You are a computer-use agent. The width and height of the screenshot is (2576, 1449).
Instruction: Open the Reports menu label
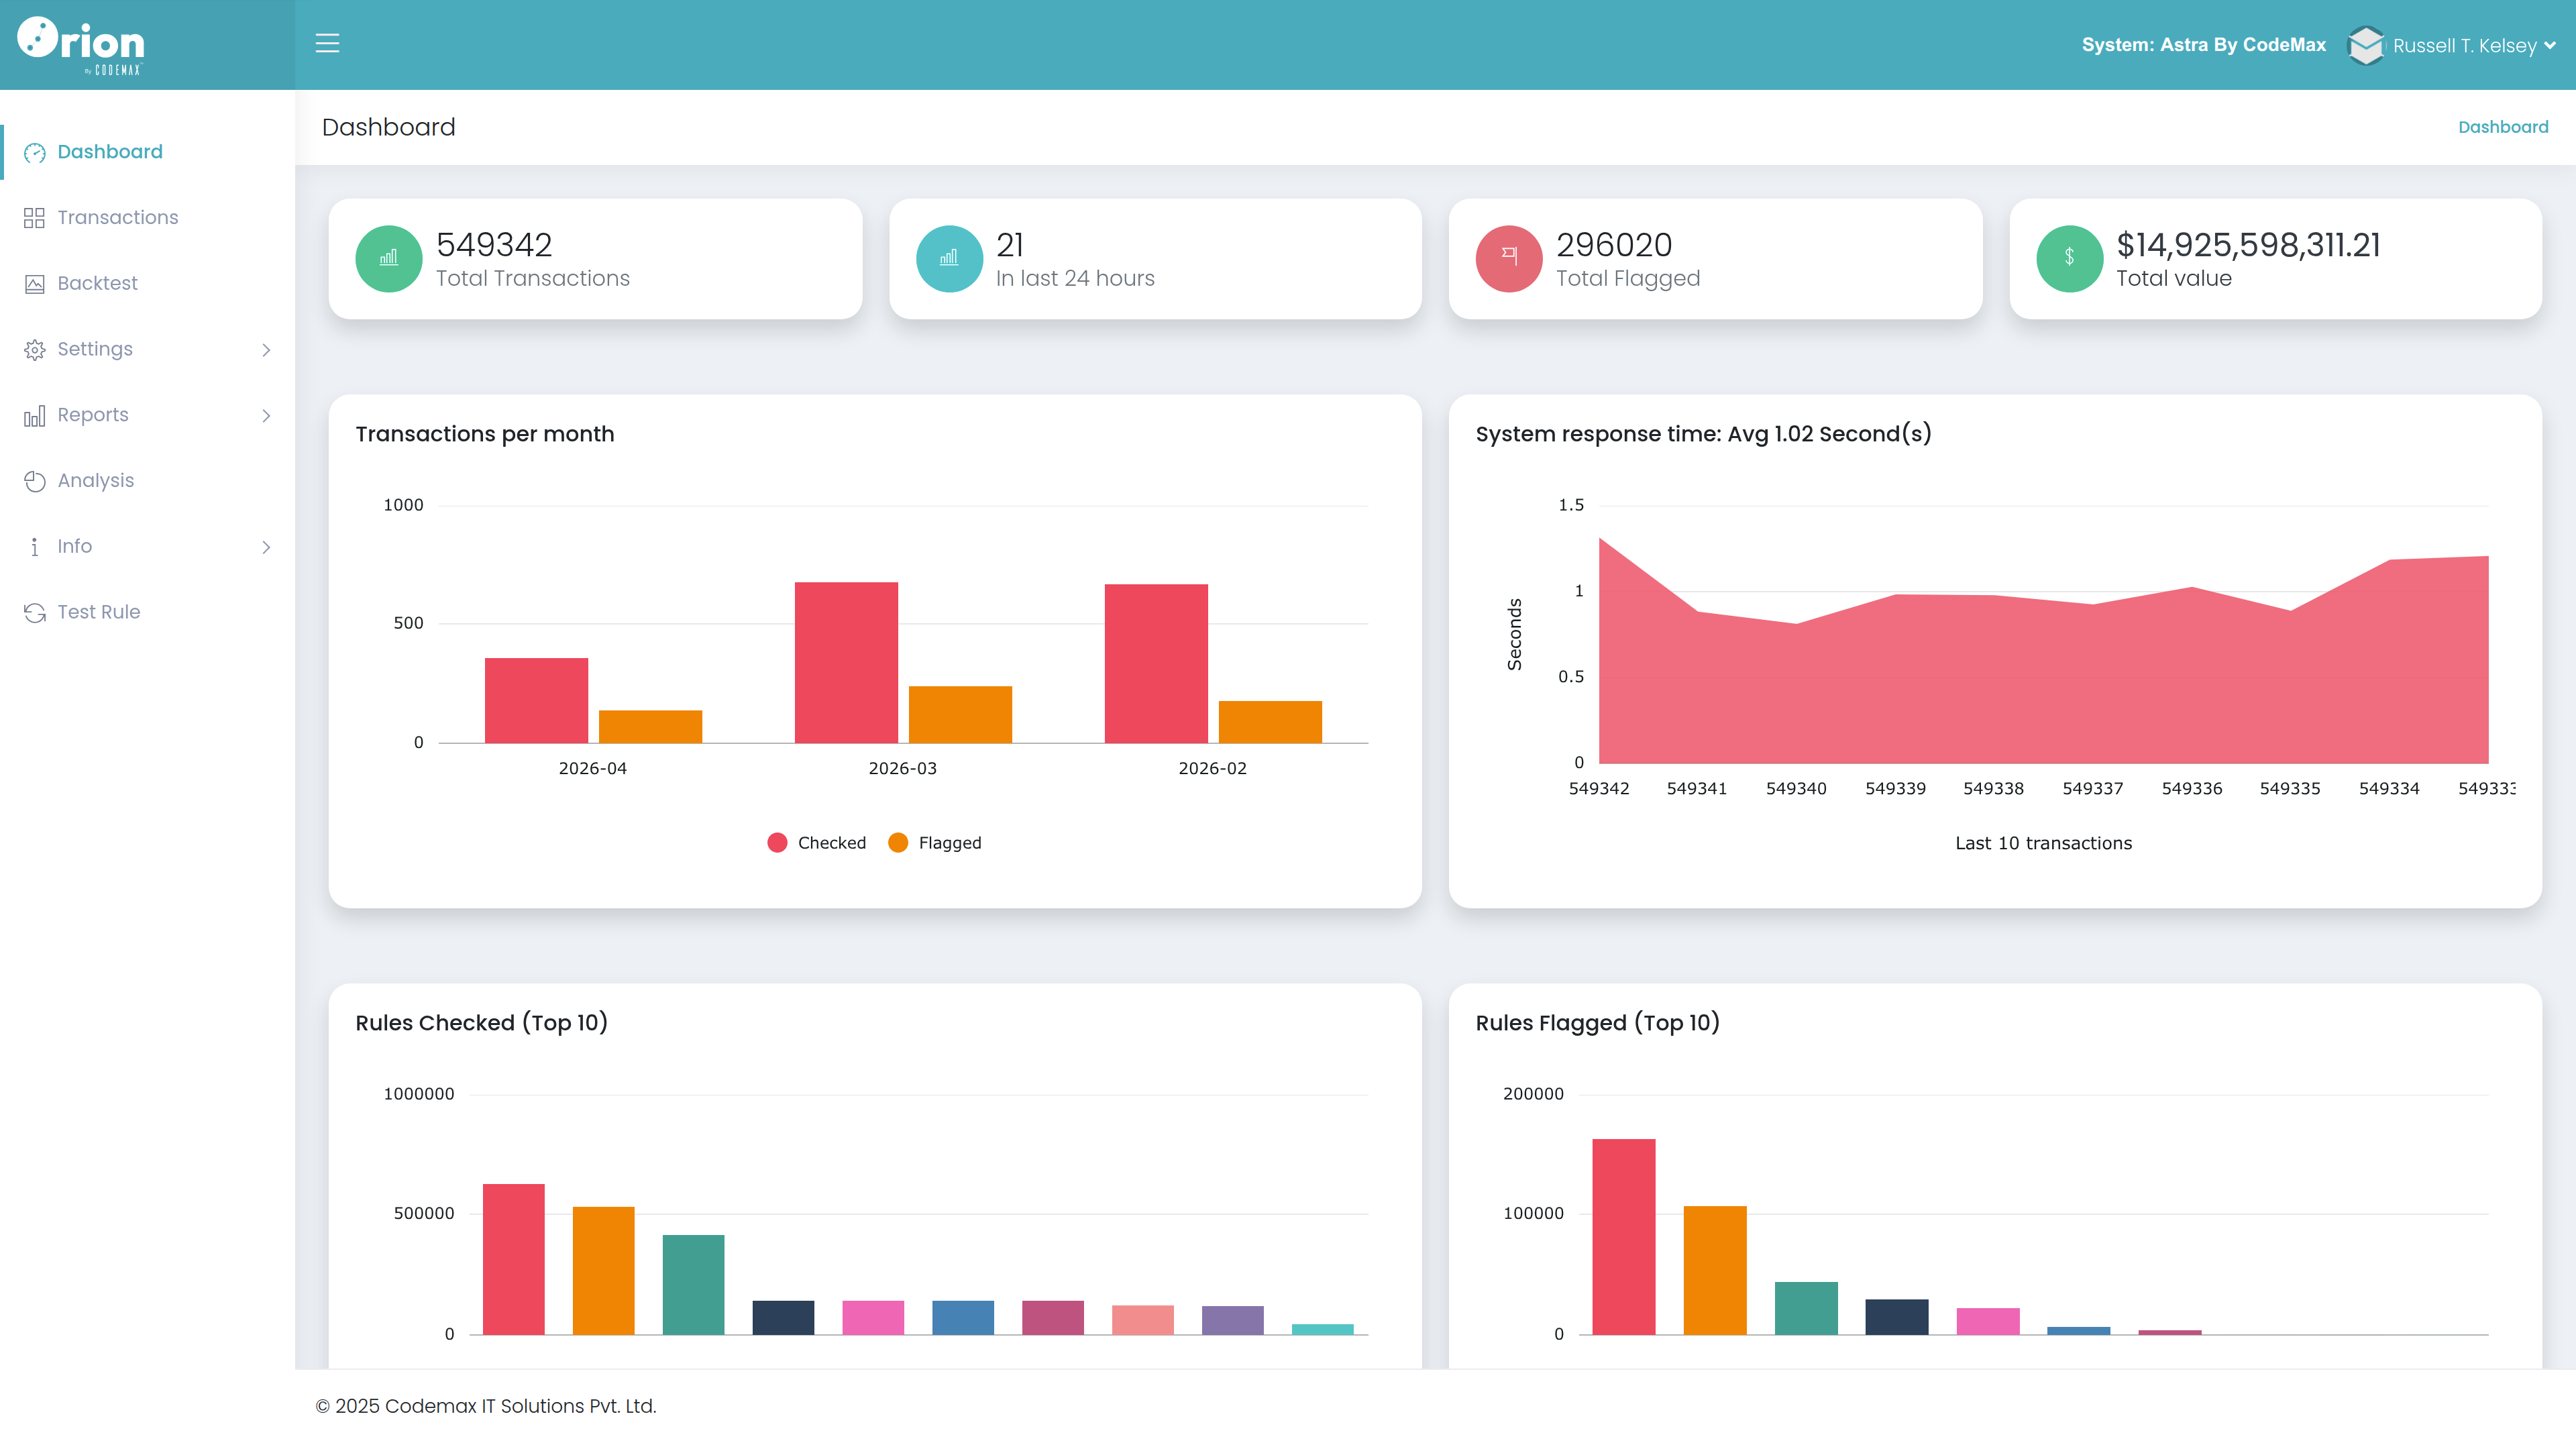pyautogui.click(x=93, y=416)
